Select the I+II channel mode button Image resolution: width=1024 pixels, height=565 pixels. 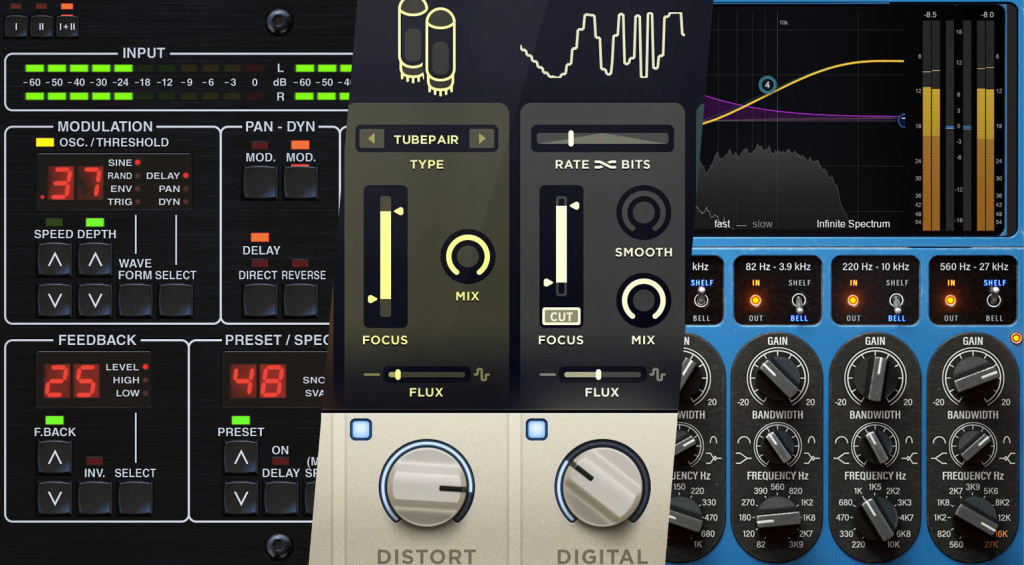click(67, 23)
